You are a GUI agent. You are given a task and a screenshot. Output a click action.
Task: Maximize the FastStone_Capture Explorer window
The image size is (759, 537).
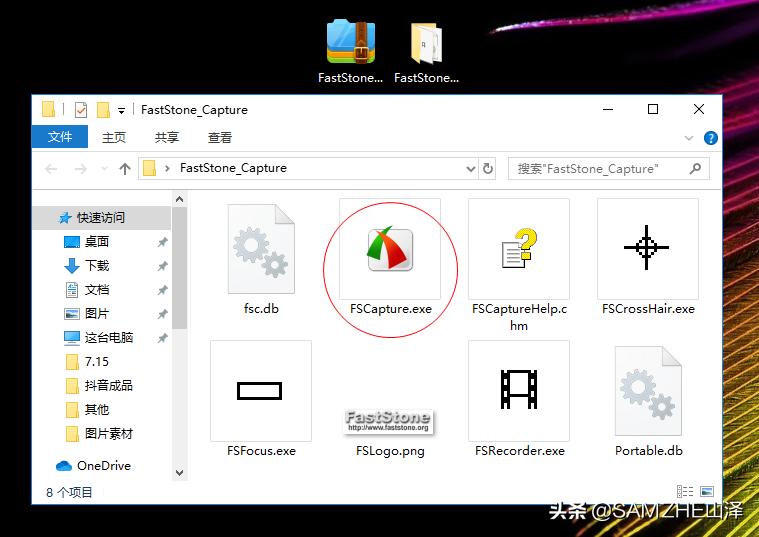[653, 109]
